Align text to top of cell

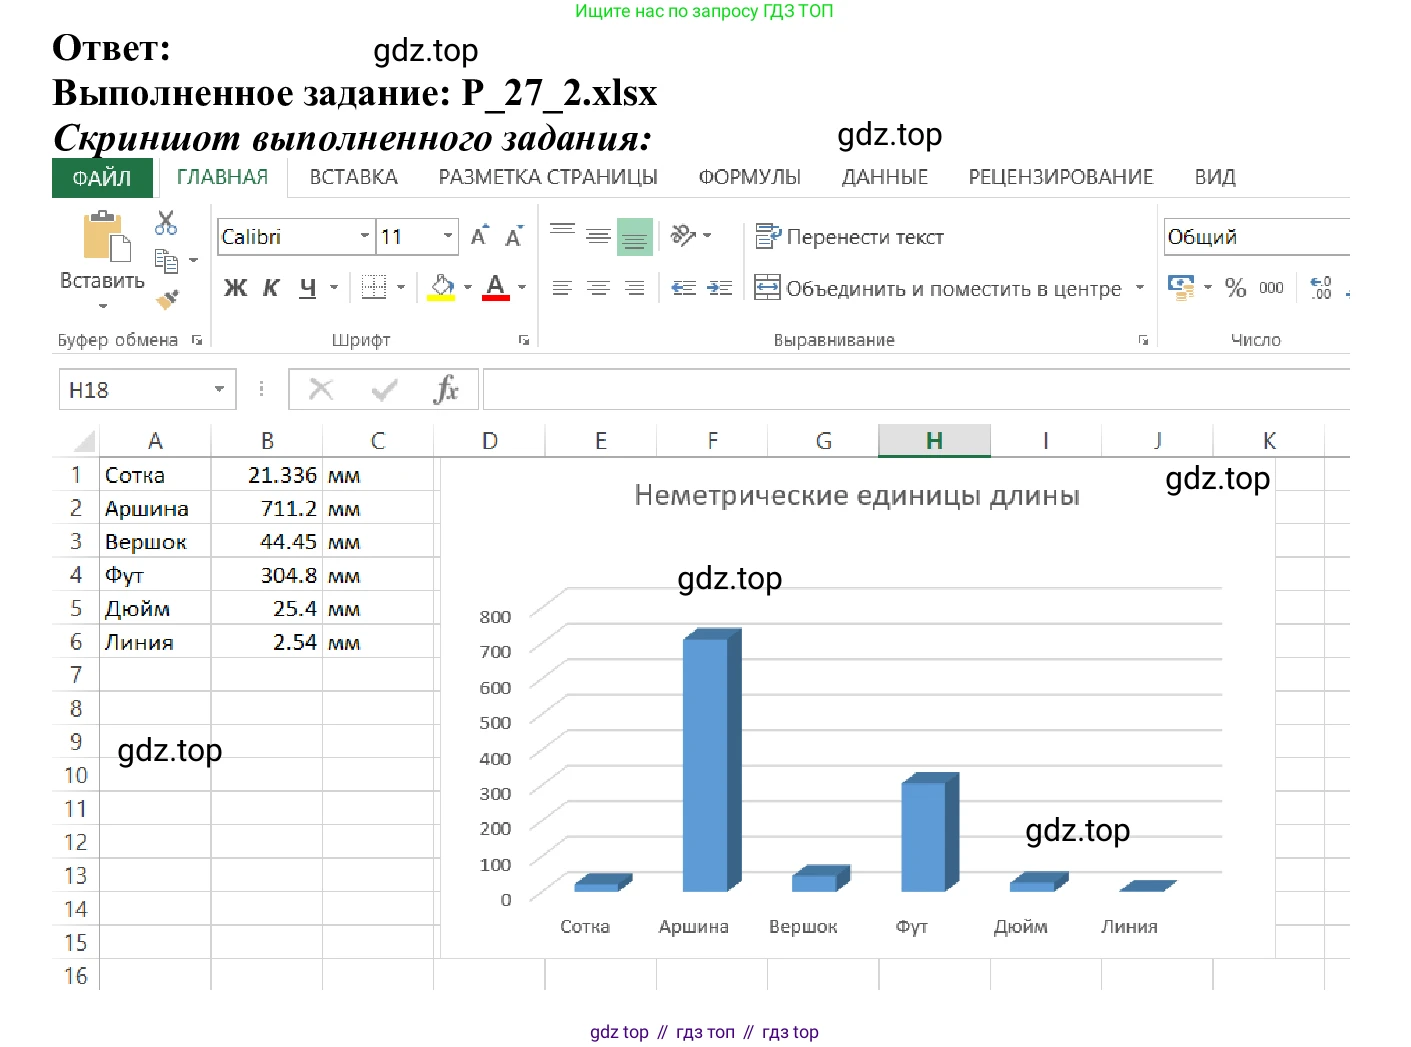[563, 229]
